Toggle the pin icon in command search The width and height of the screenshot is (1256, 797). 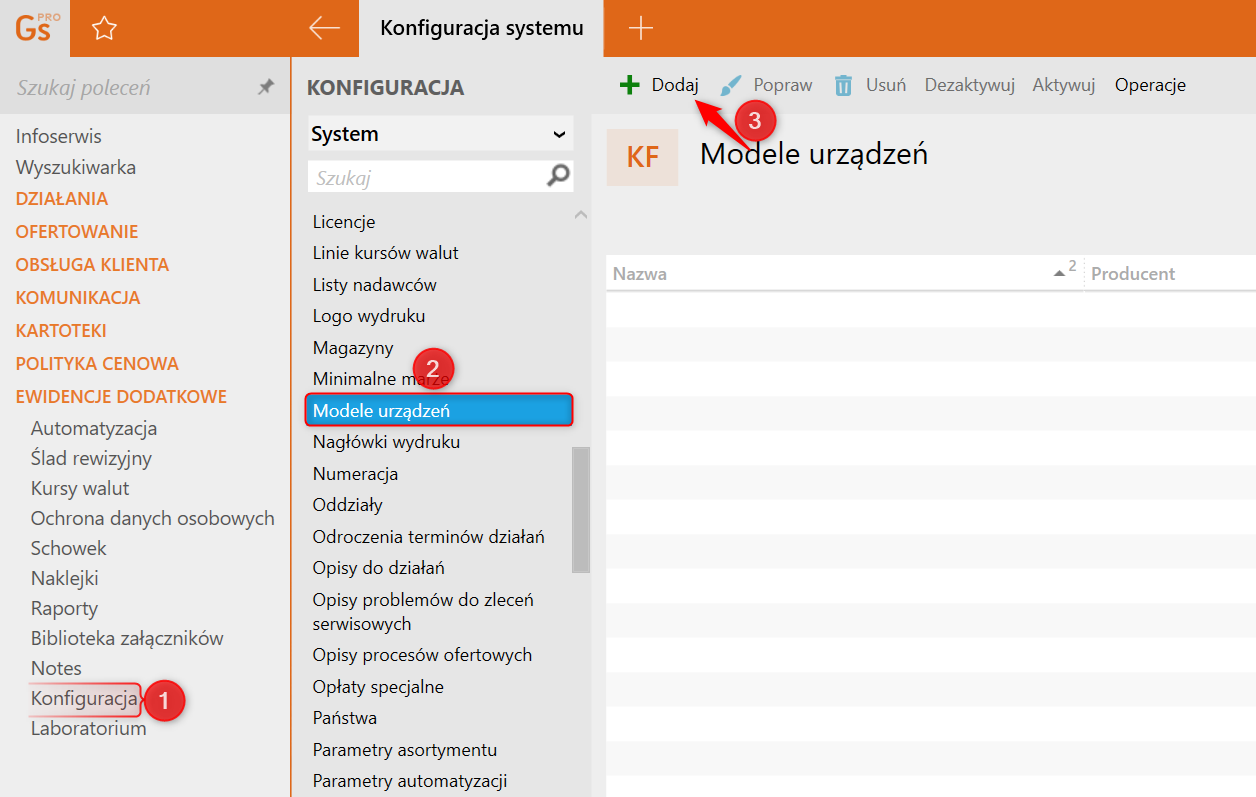(x=266, y=87)
